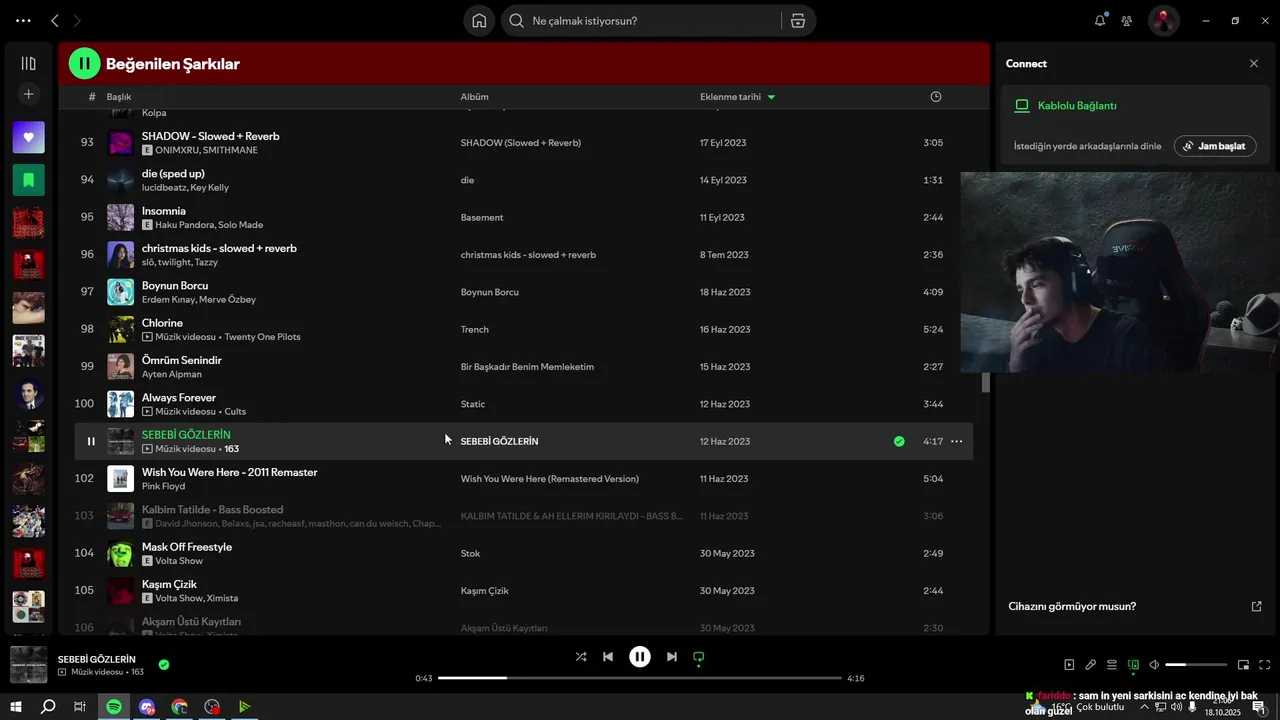Select the Insomnia song title
The image size is (1280, 720).
coord(164,211)
